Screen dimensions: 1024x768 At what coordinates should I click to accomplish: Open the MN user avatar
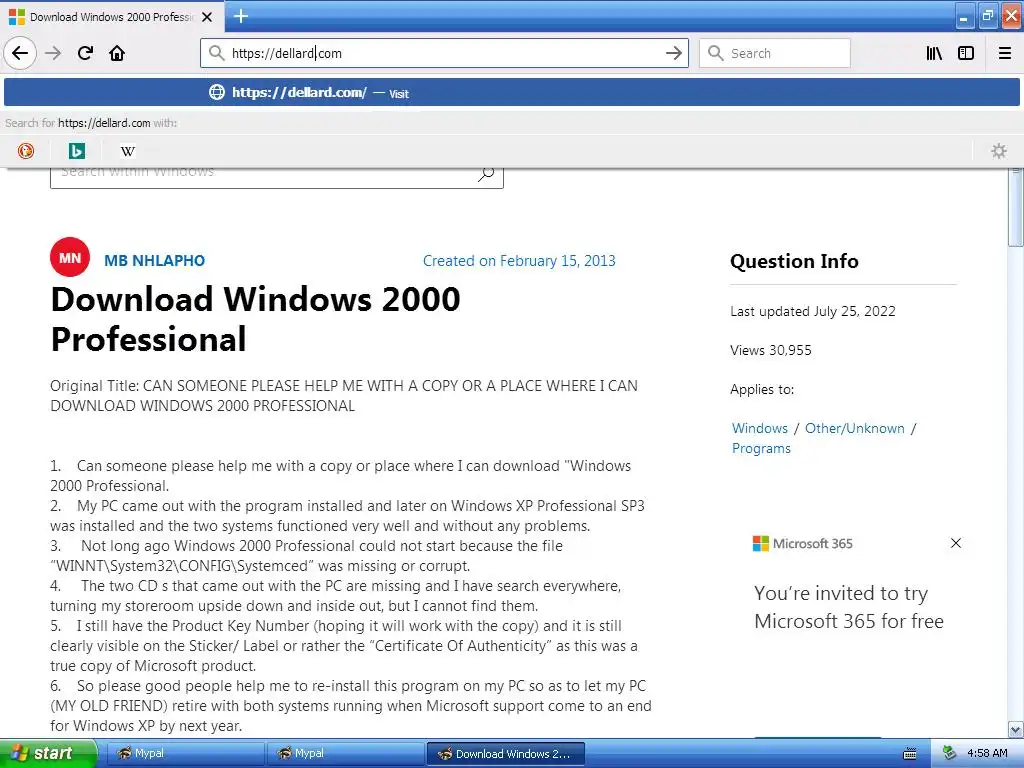coord(70,257)
